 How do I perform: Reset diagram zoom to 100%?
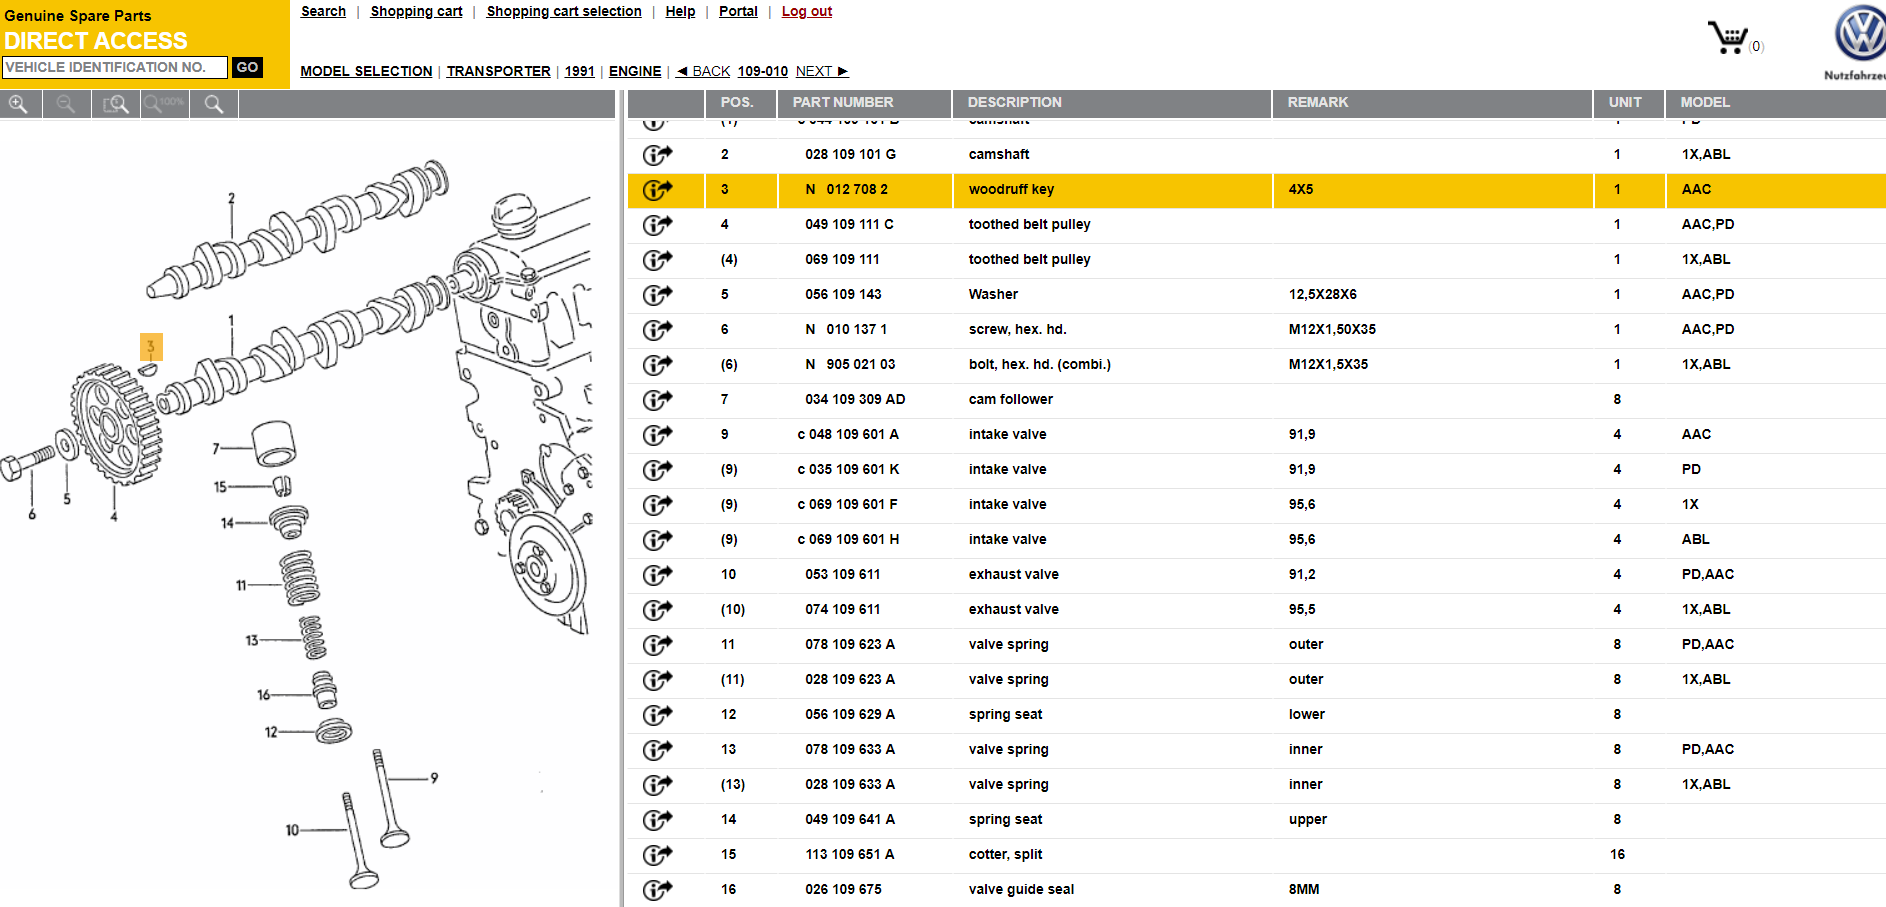tap(164, 104)
